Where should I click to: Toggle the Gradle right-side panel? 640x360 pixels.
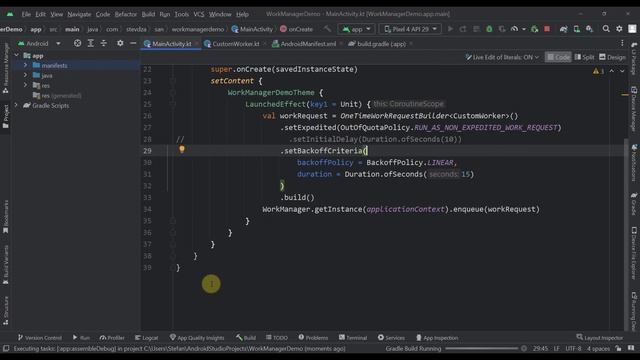[x=634, y=203]
